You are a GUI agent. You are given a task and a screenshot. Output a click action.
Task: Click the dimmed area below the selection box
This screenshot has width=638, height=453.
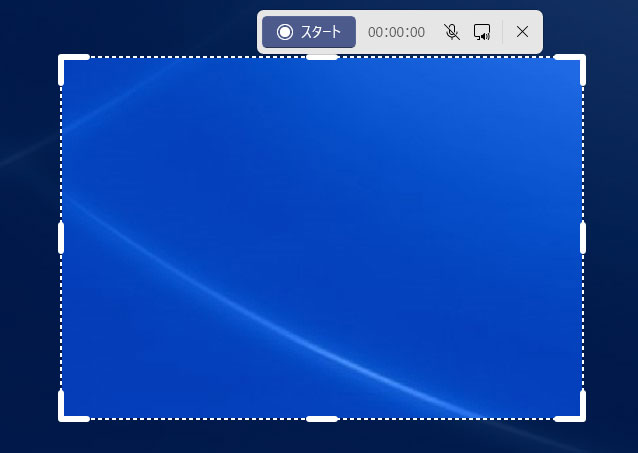pos(322,437)
